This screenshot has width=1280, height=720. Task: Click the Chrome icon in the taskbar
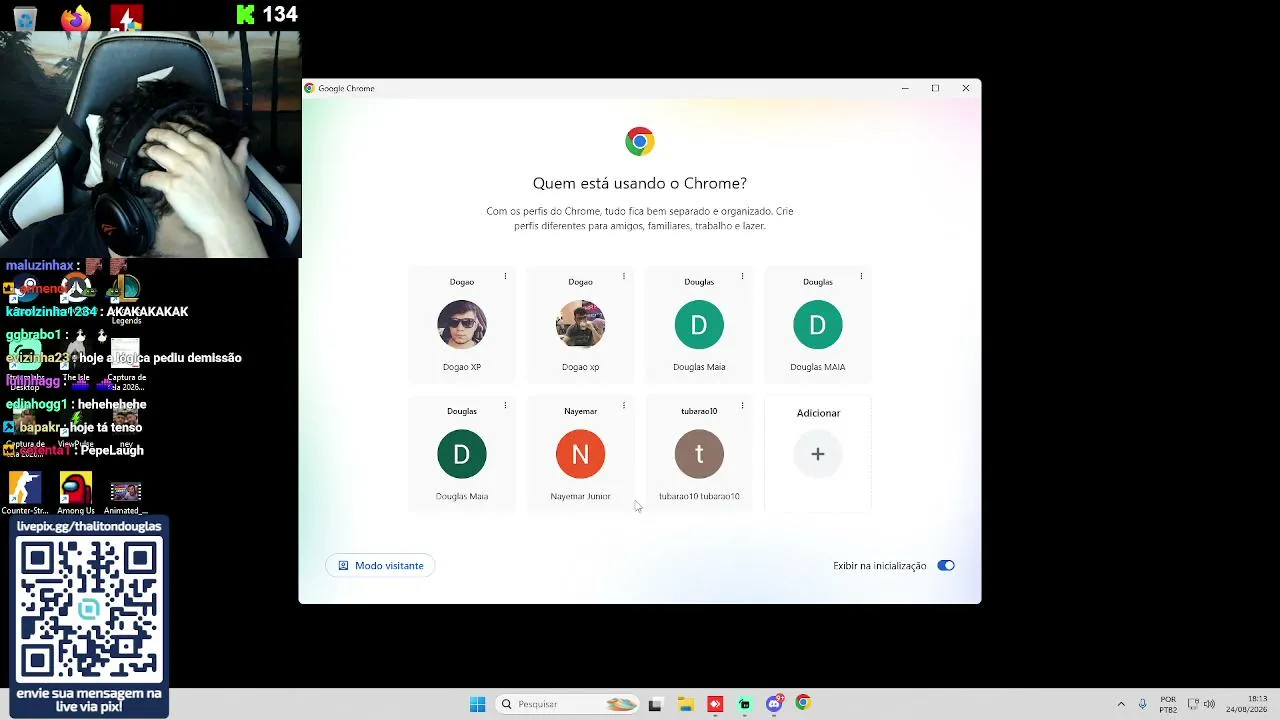(803, 704)
